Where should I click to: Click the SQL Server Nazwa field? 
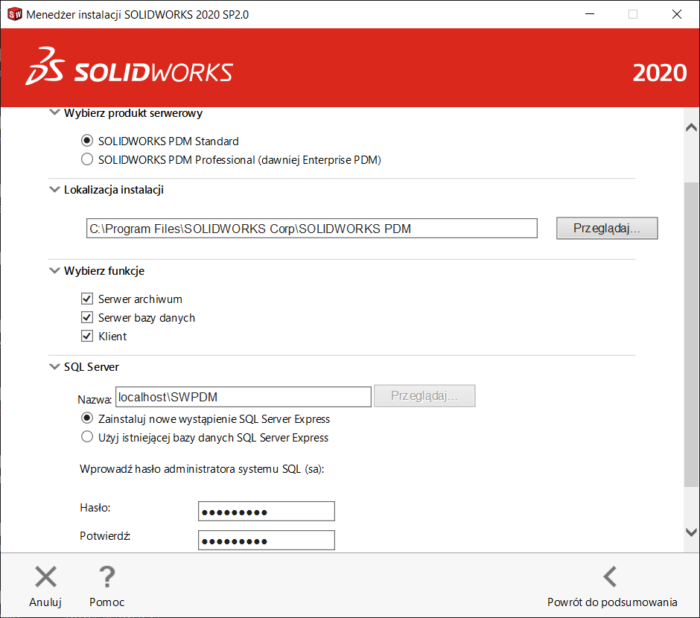point(243,397)
